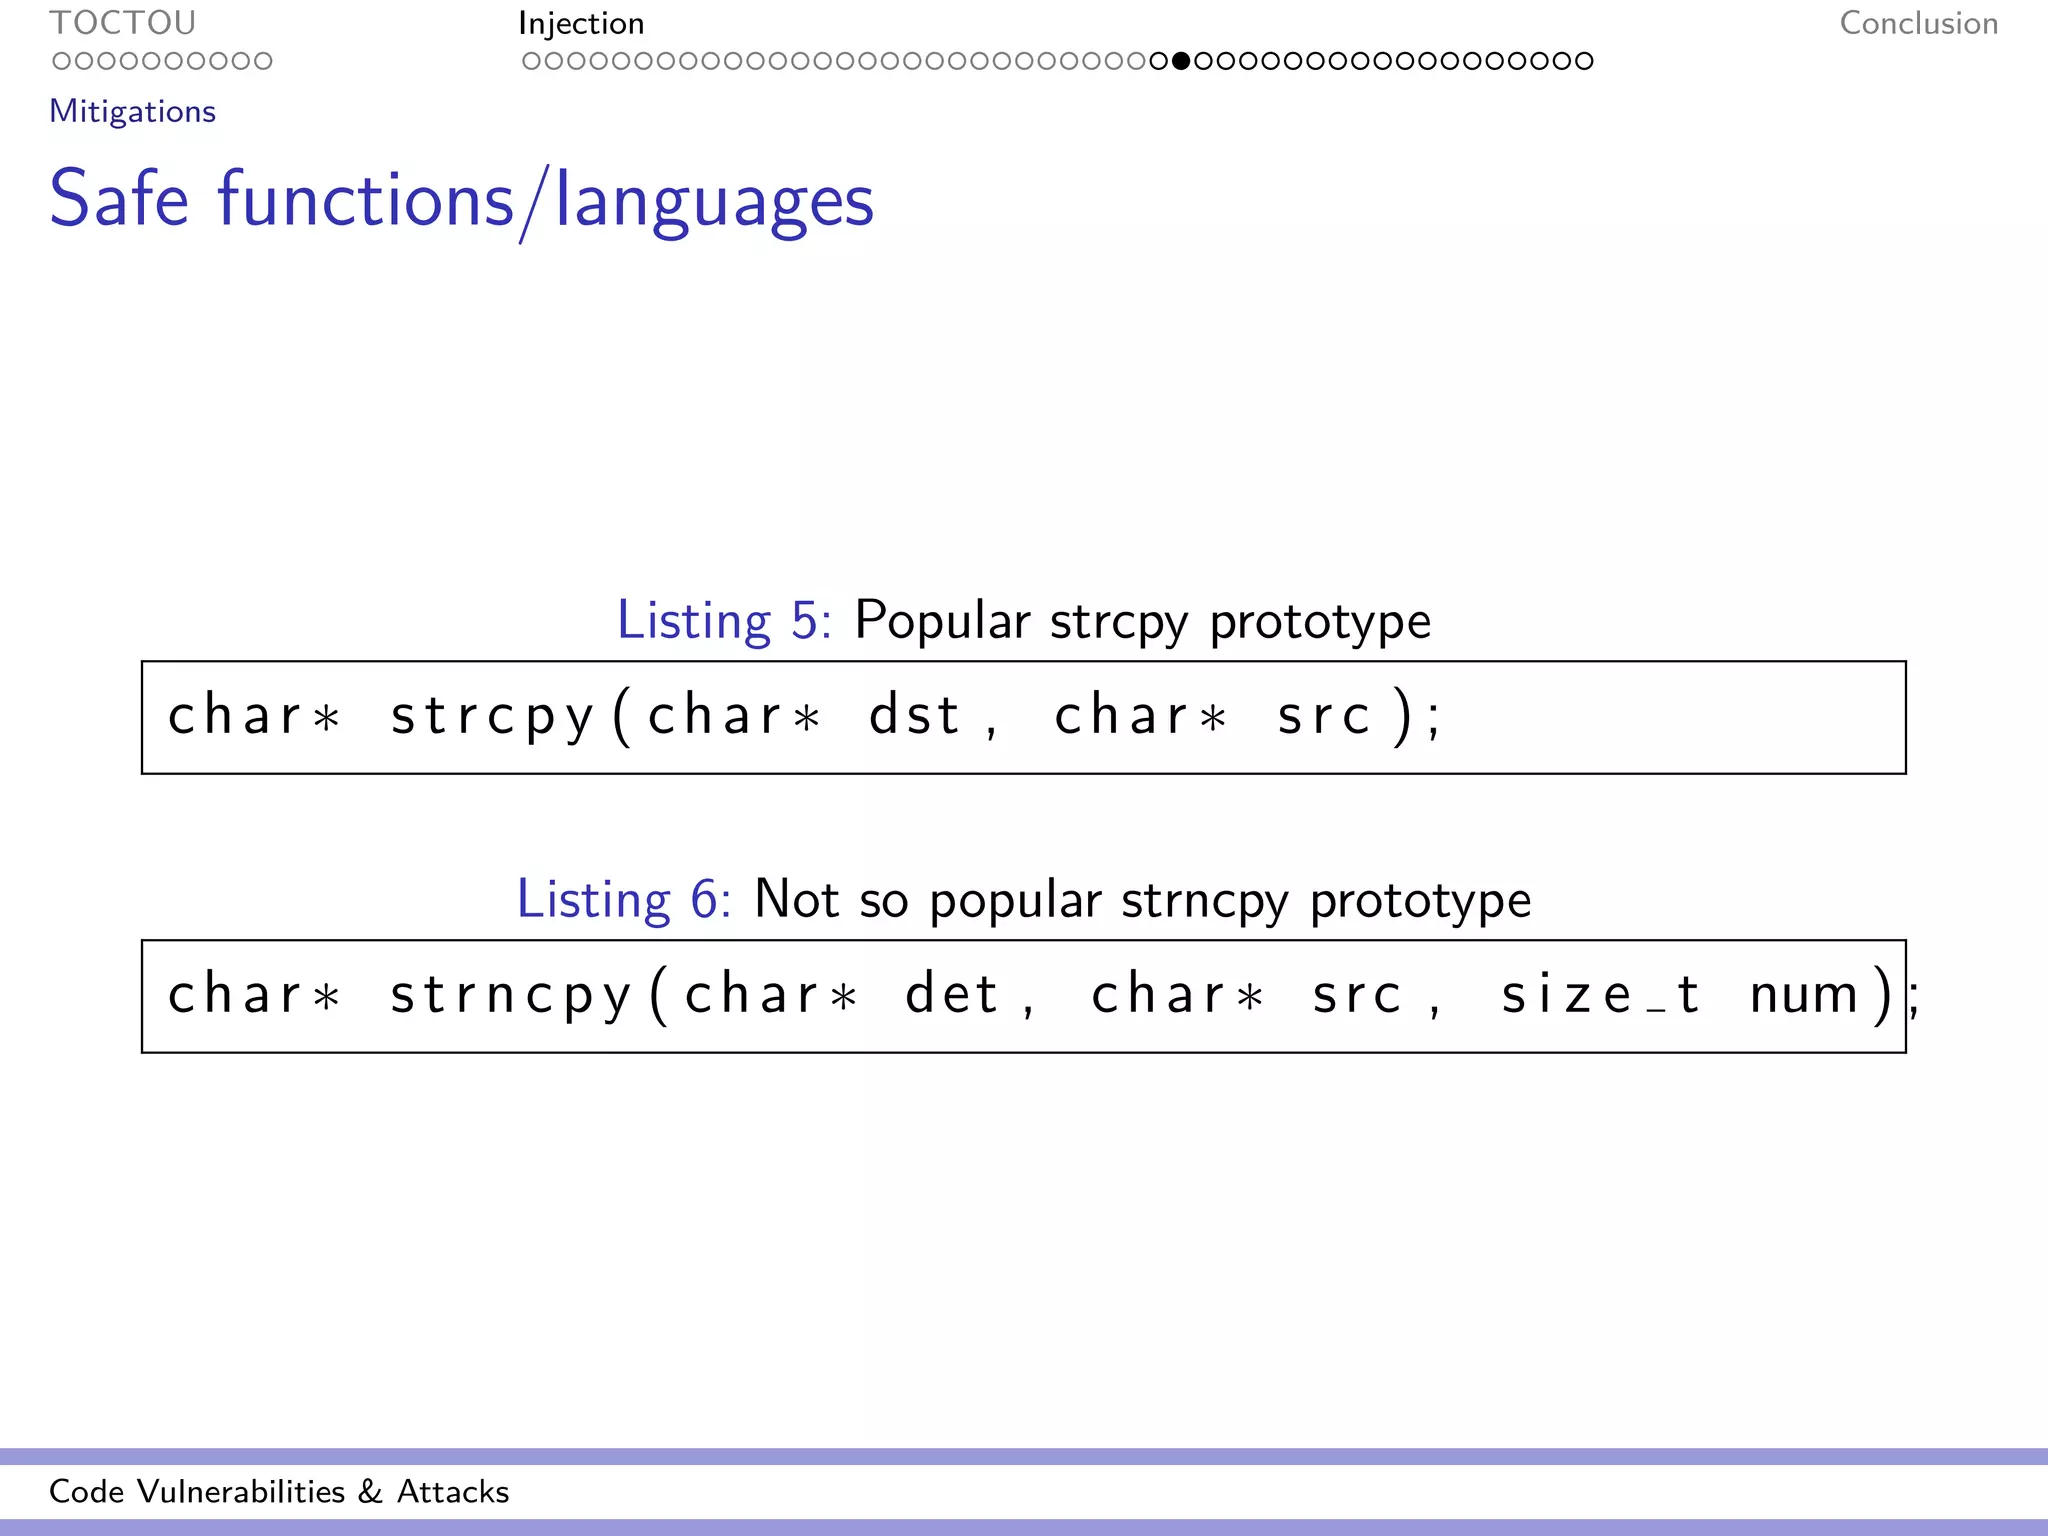Click 'Popular strcpy prototype' caption text

1143,621
